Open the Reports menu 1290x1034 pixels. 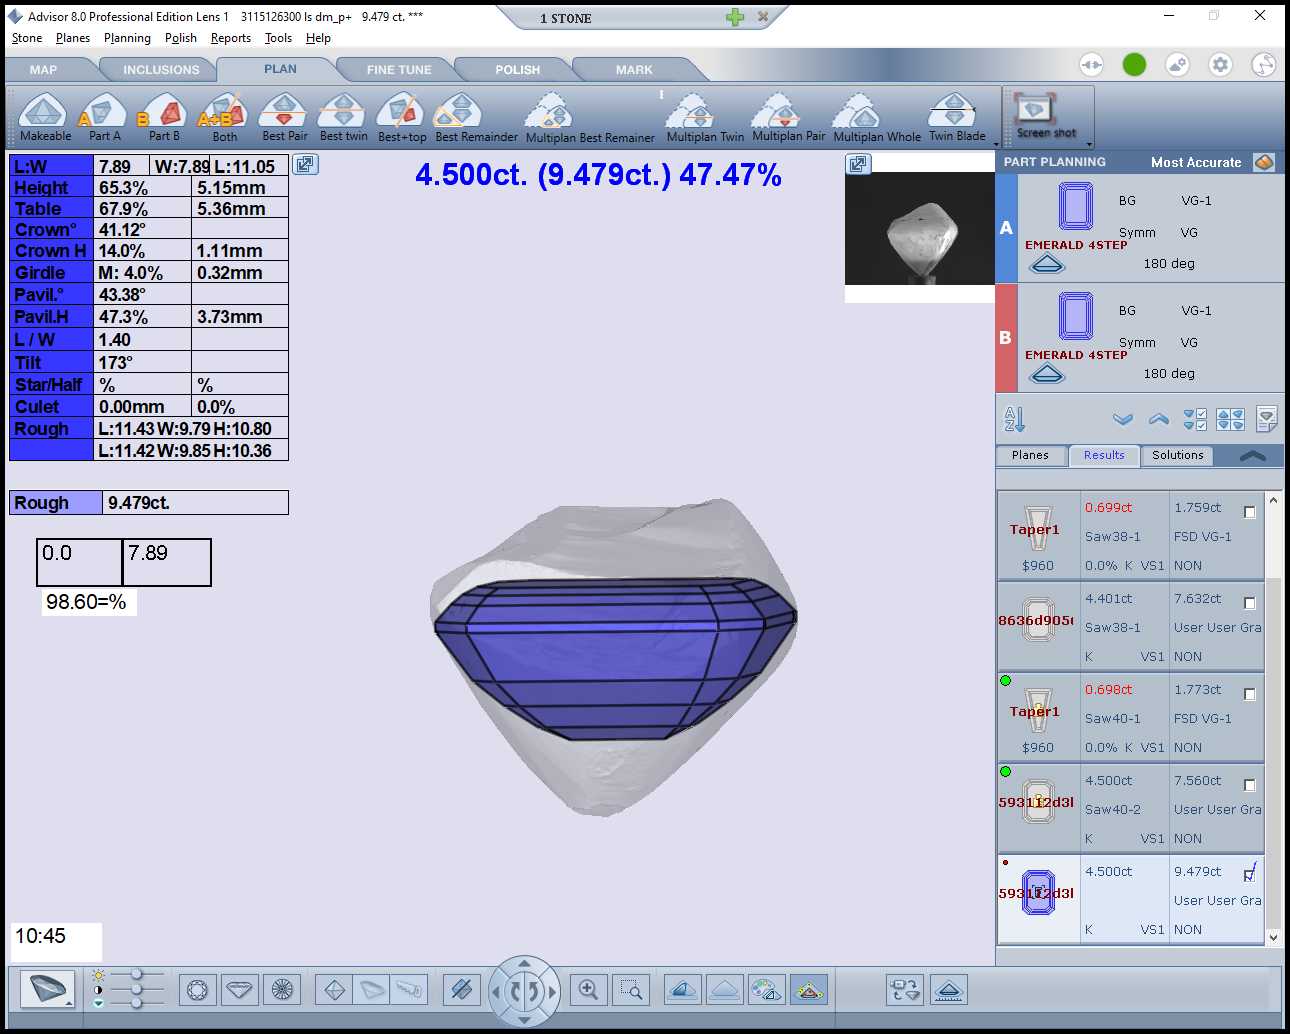point(230,38)
